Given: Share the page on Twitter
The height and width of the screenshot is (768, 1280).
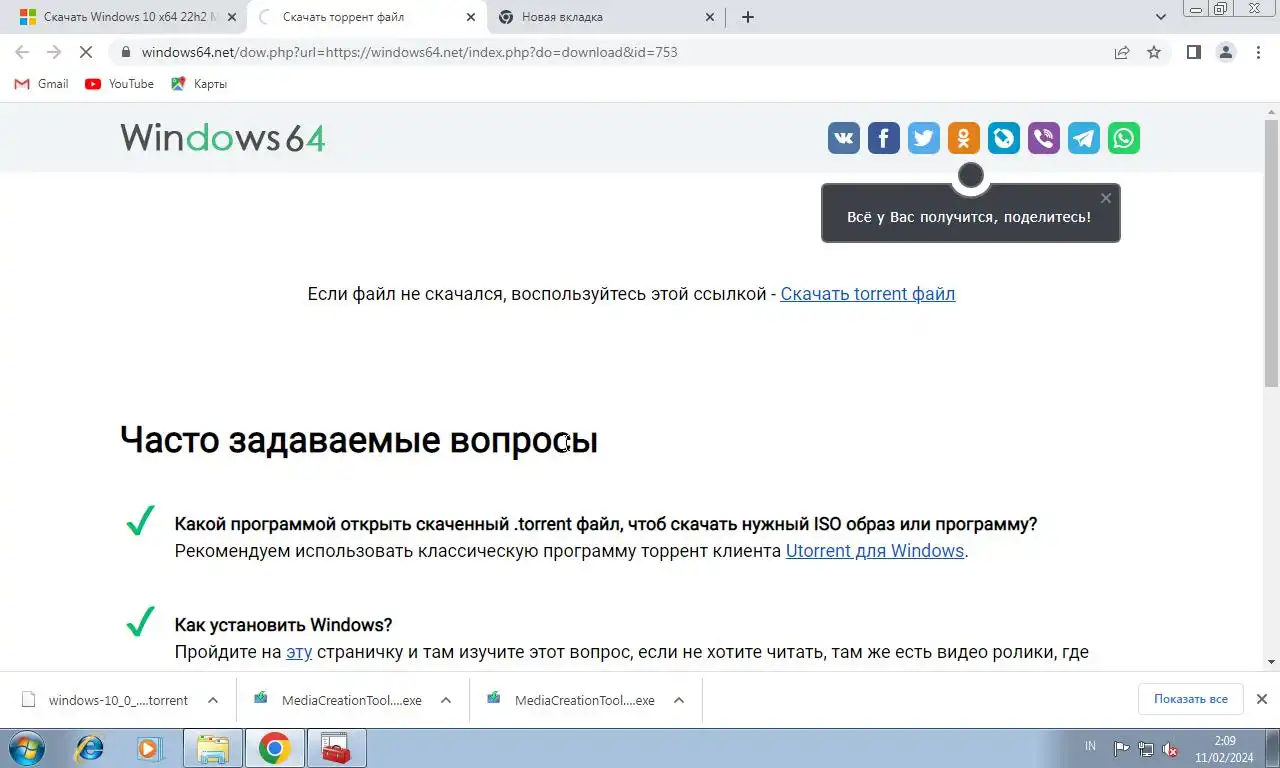Looking at the screenshot, I should point(924,138).
